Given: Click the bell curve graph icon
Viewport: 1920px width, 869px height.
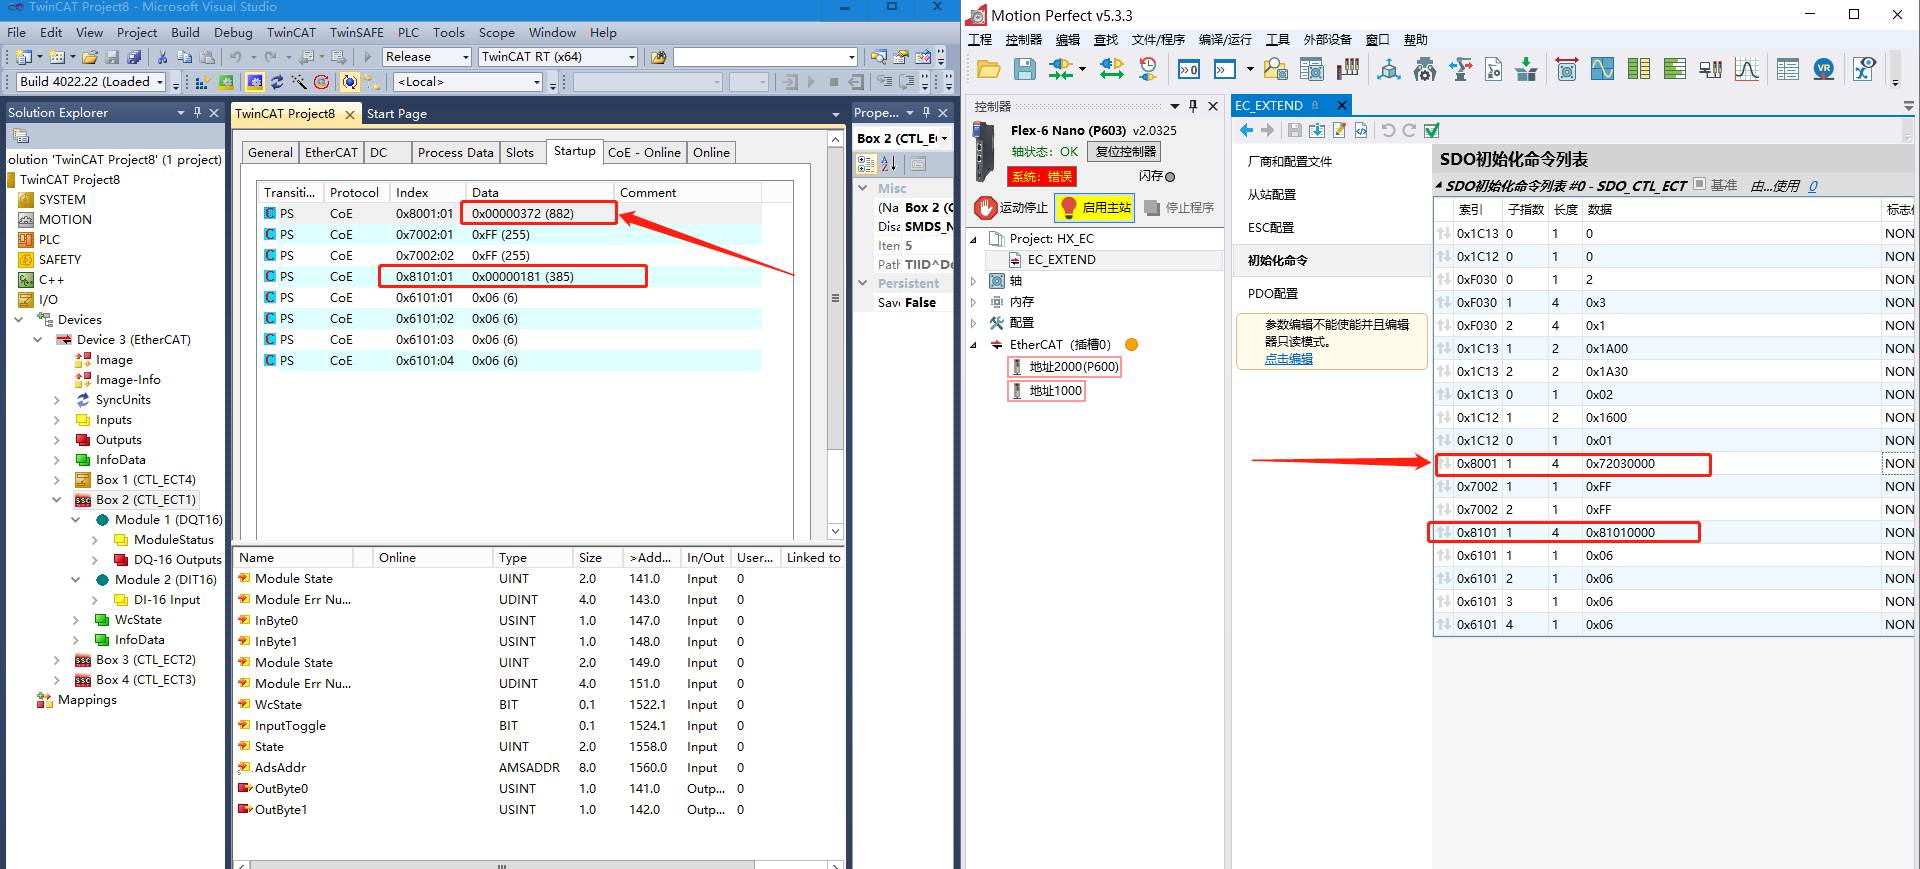Looking at the screenshot, I should [x=1747, y=69].
